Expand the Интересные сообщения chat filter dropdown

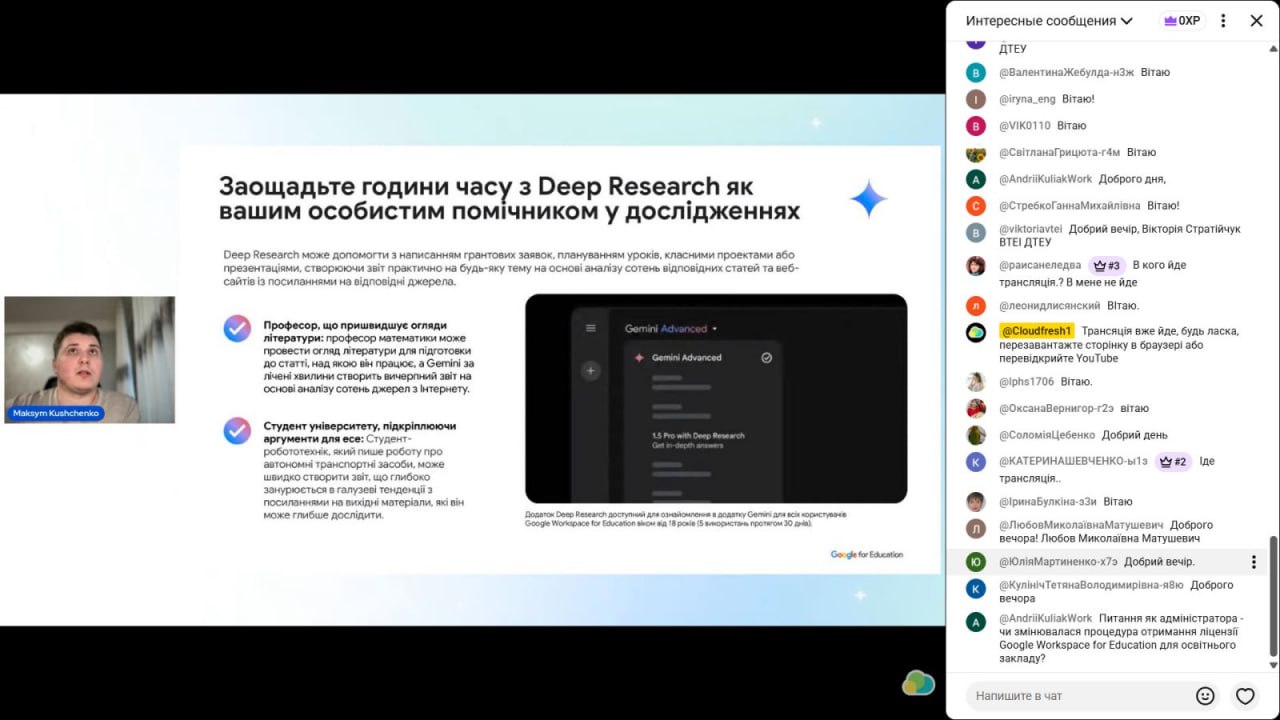click(1127, 21)
